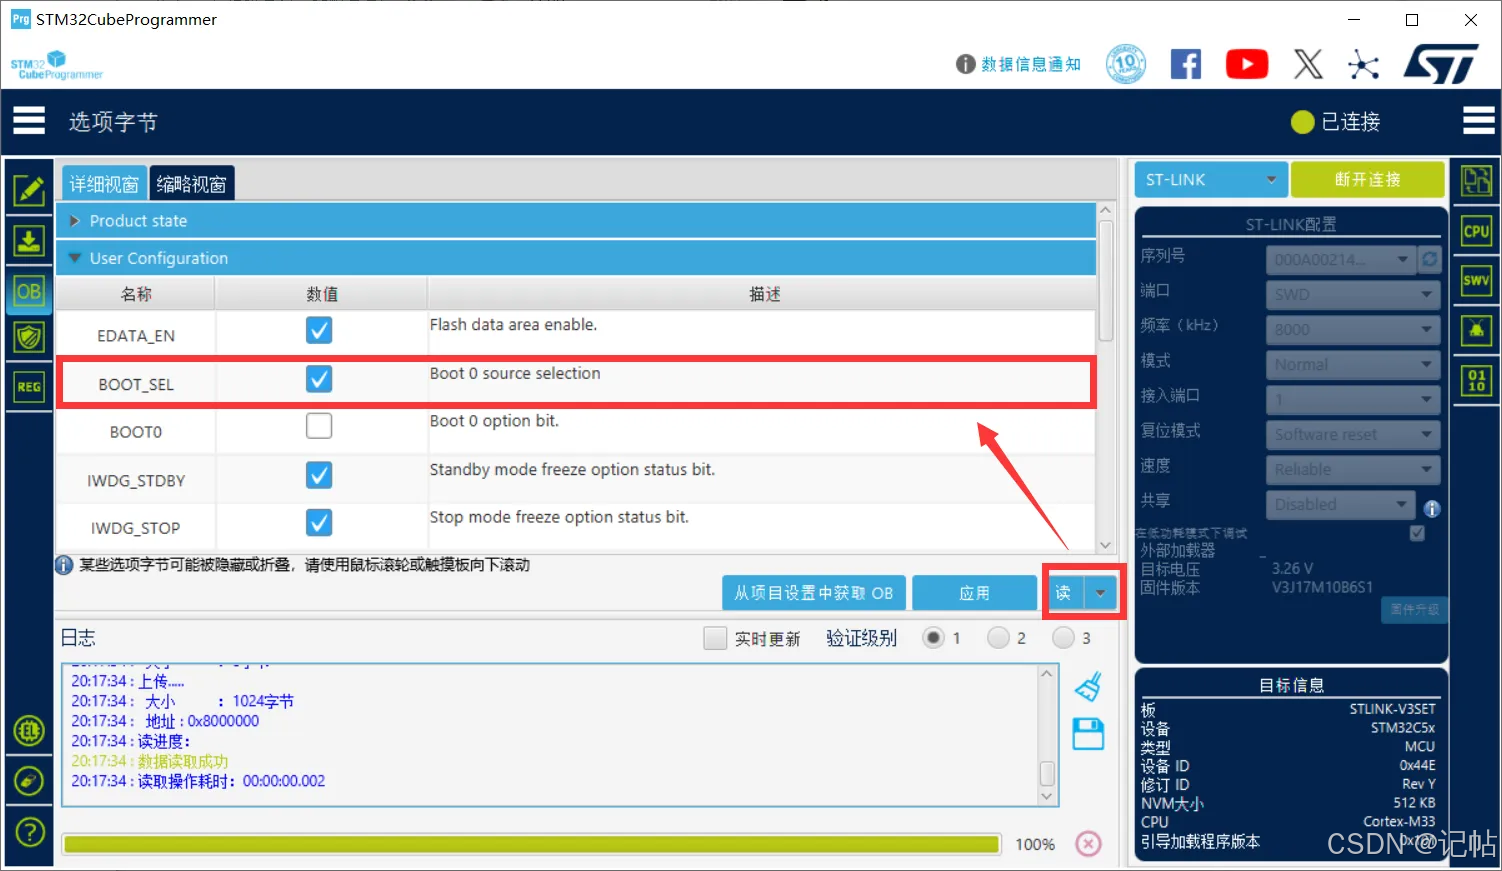Viewport: 1502px width, 871px height.
Task: Click the help question mark icon
Action: [30, 831]
